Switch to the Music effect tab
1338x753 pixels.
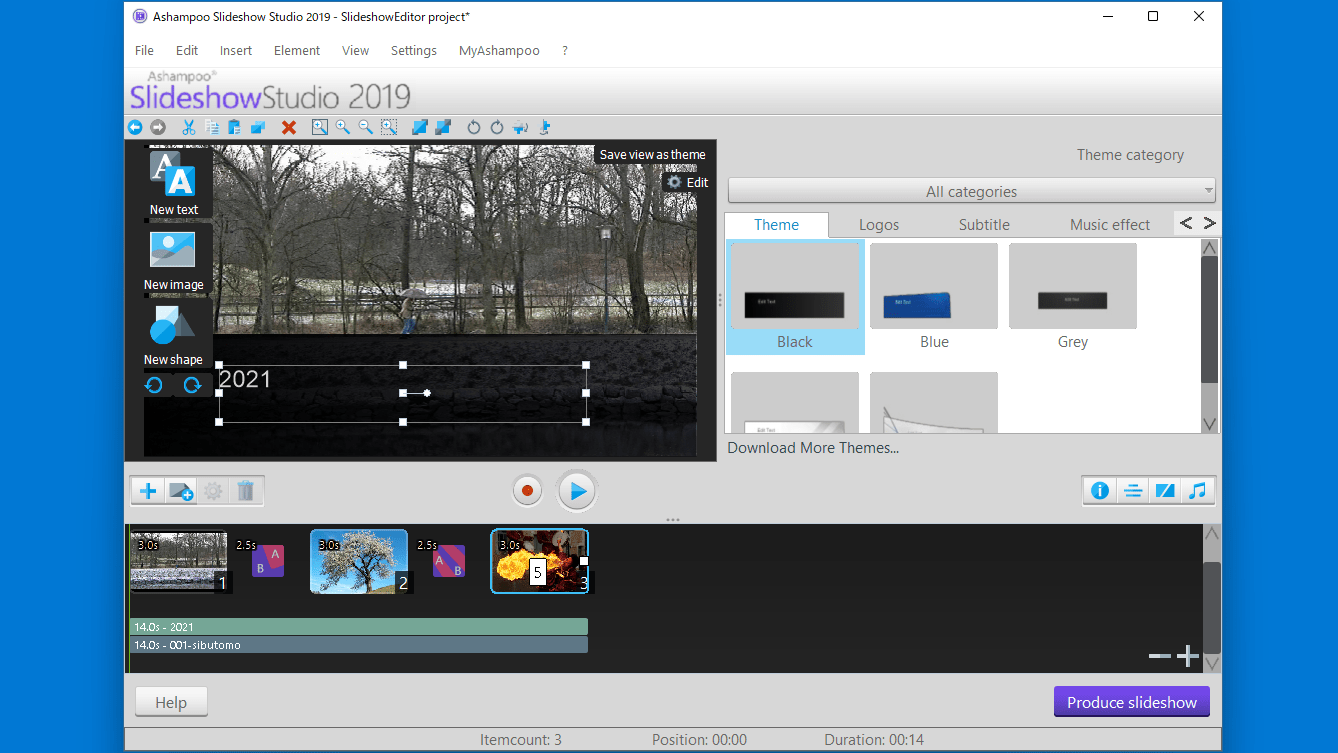point(1110,224)
